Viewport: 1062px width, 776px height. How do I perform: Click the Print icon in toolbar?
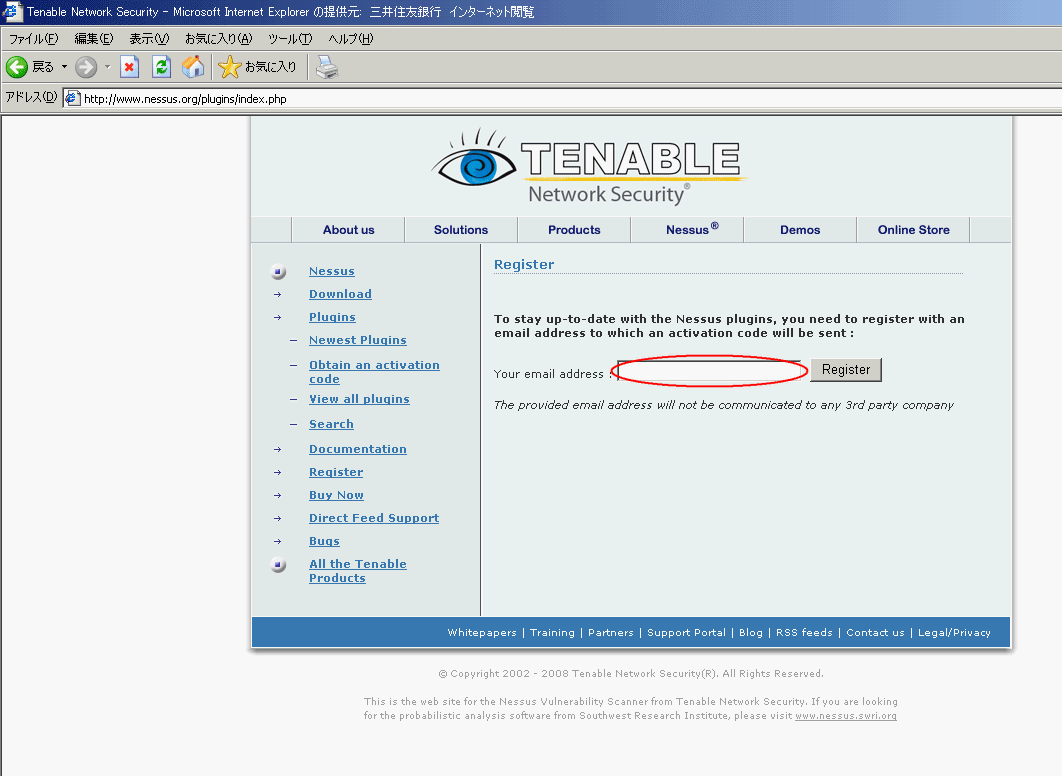[x=327, y=67]
